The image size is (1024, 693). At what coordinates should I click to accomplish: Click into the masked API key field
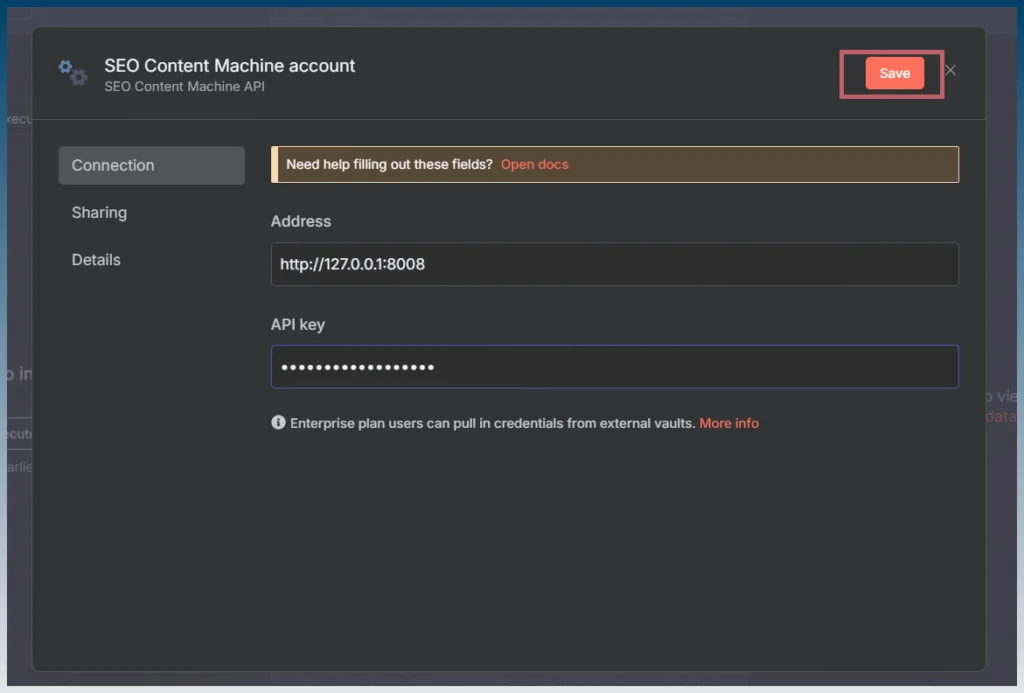tap(615, 366)
